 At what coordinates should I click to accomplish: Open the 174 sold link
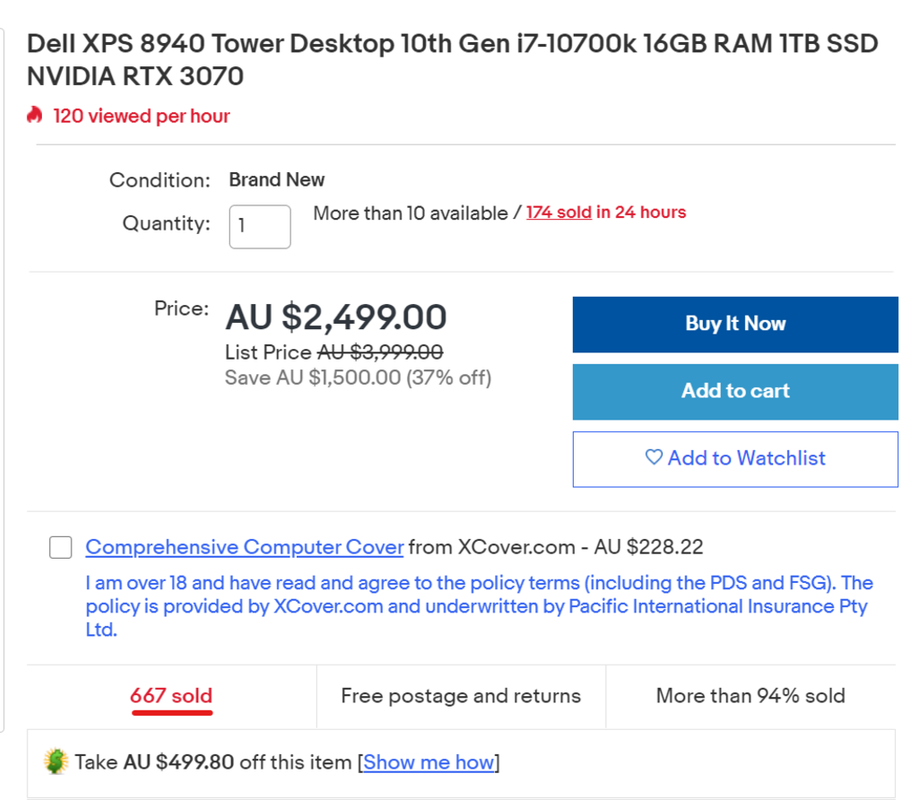point(559,212)
